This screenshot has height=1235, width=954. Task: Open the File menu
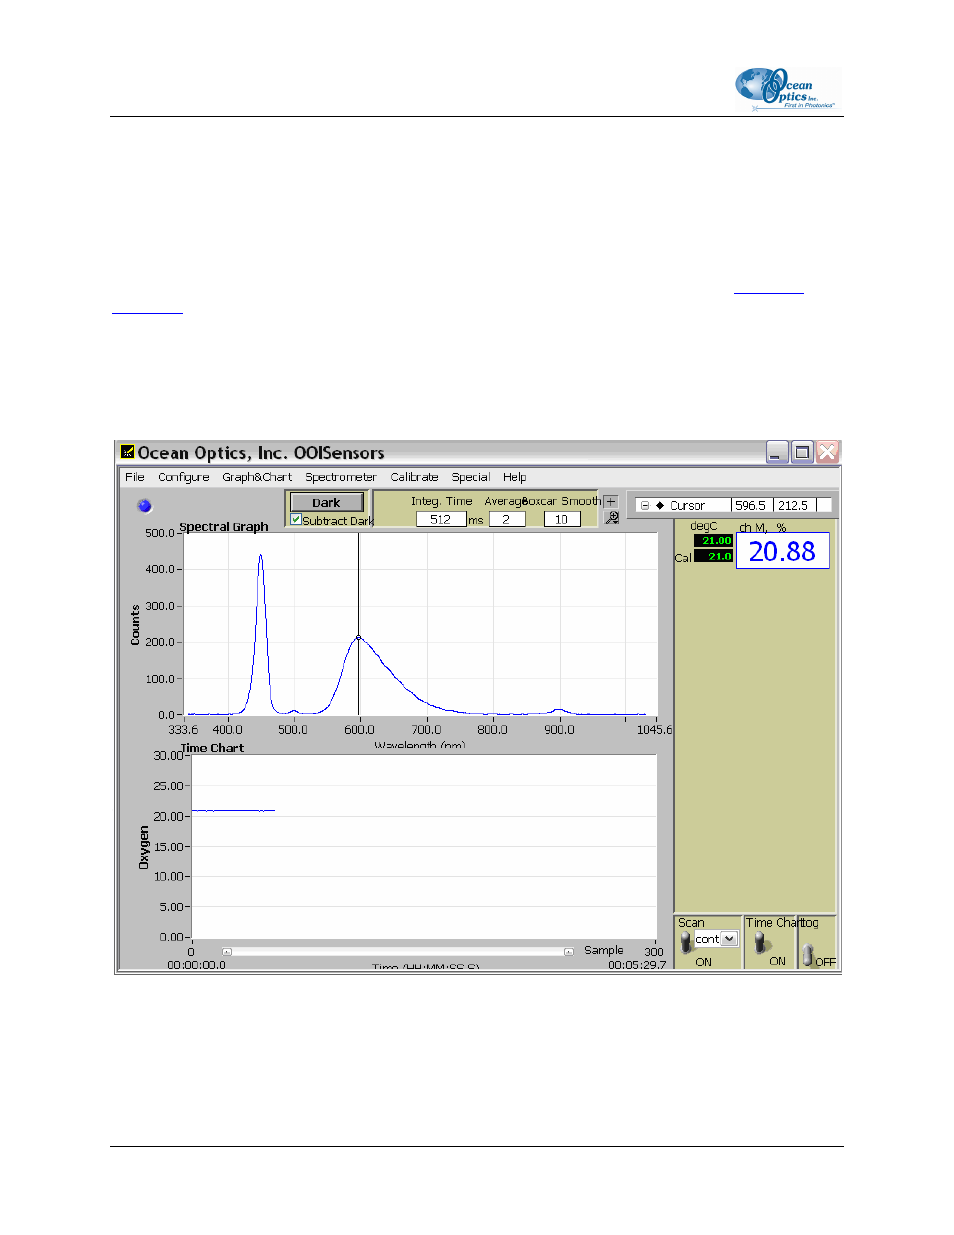[x=135, y=478]
